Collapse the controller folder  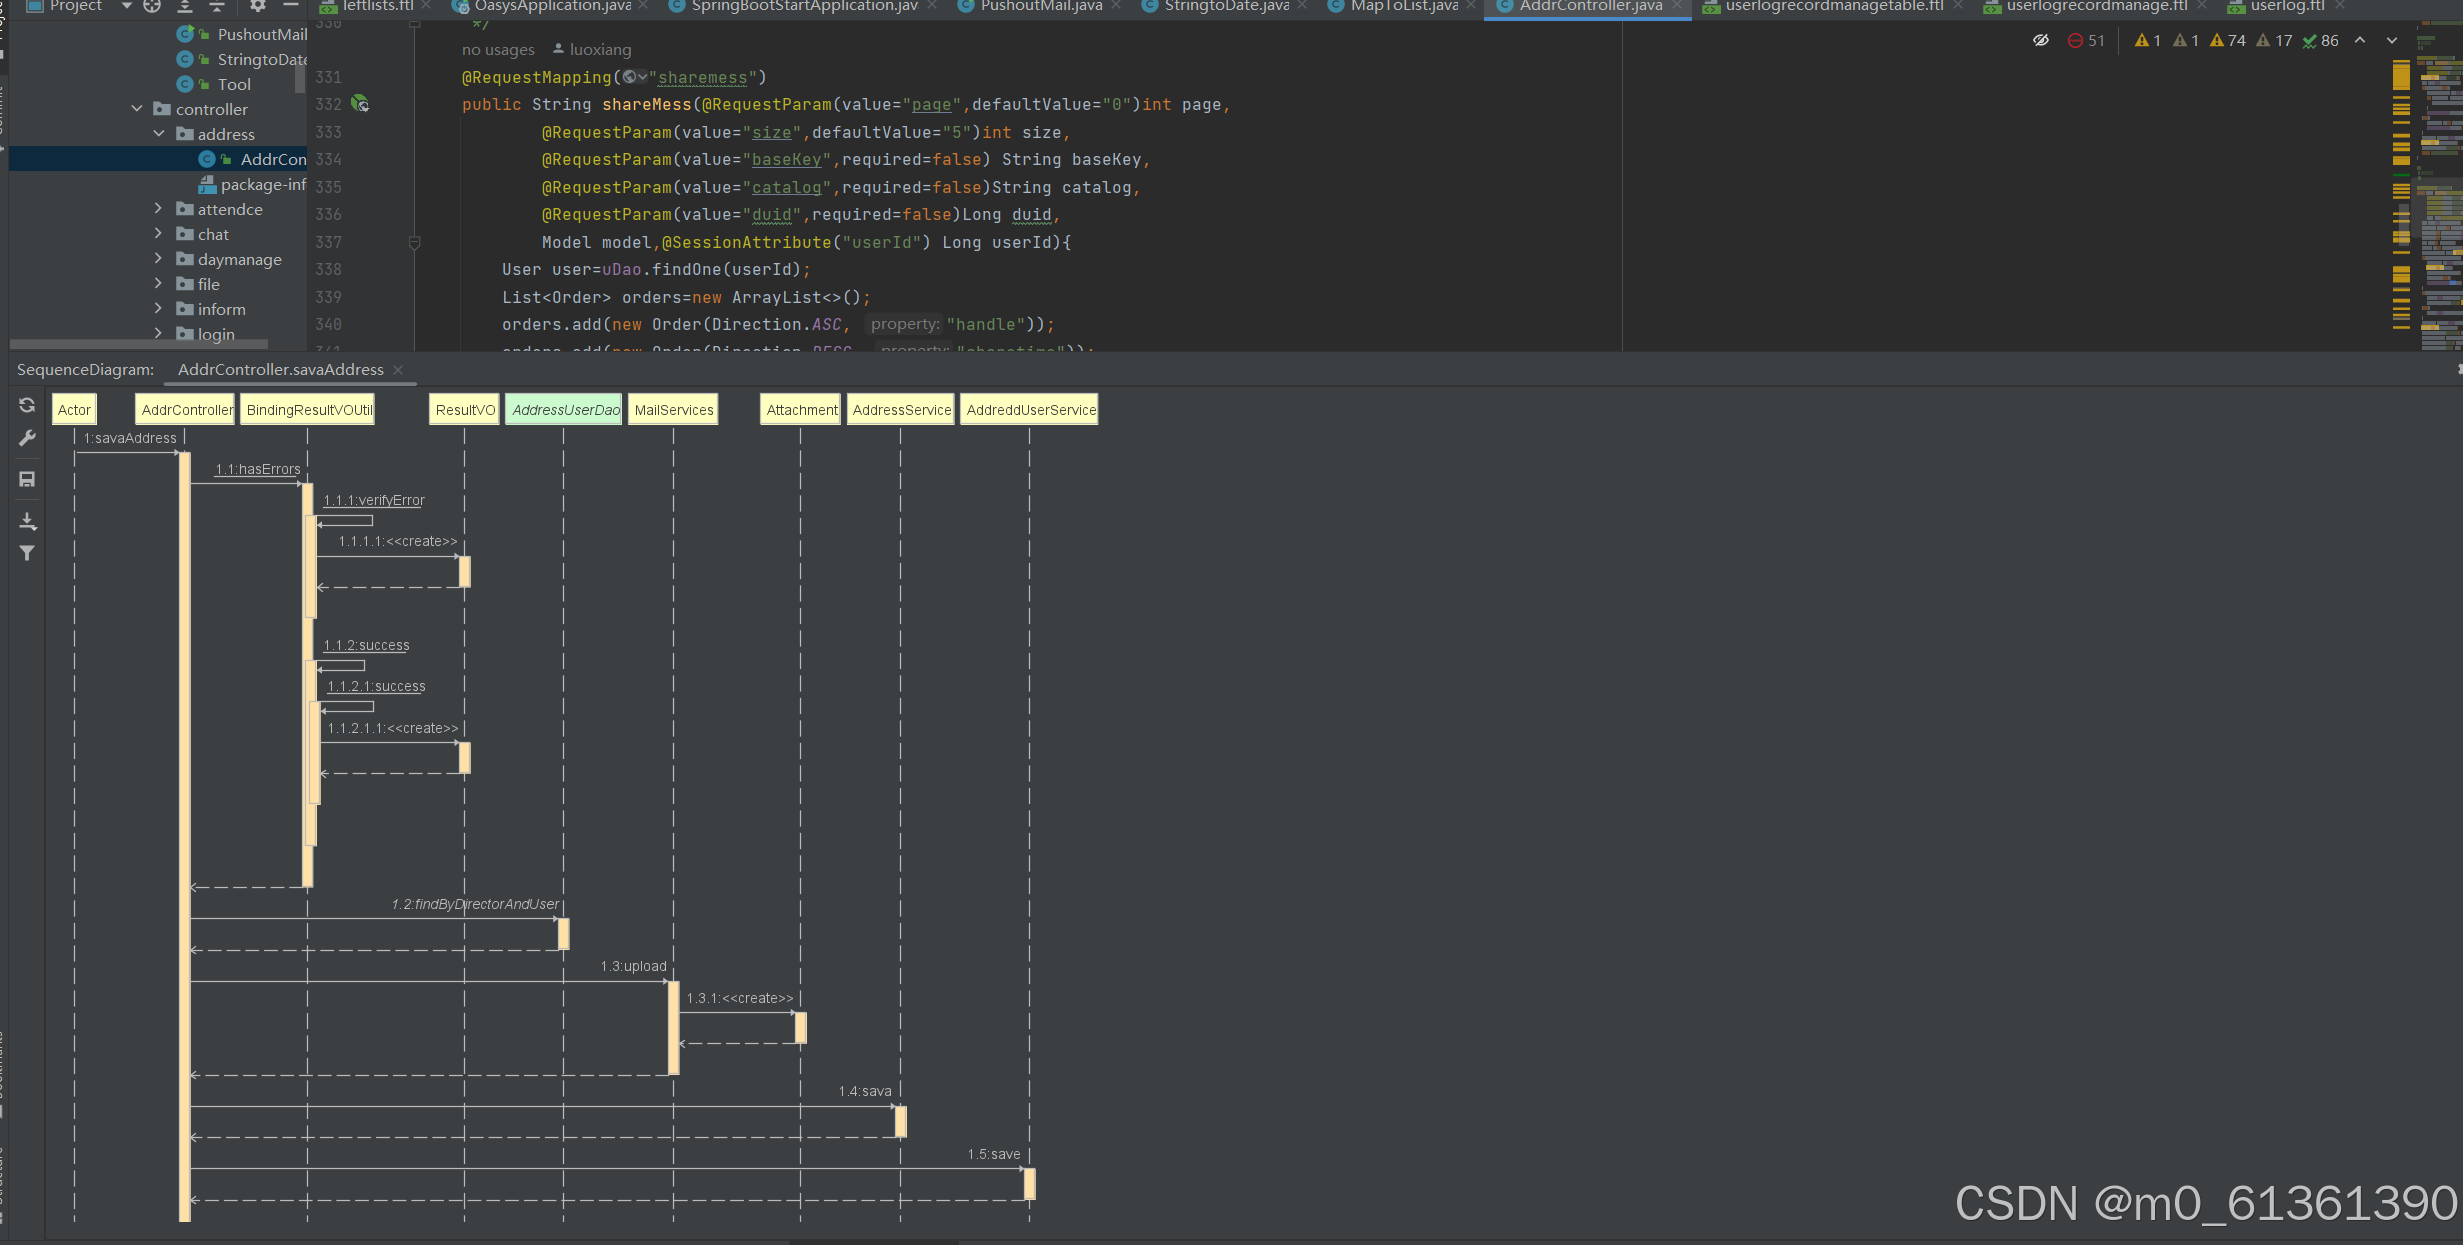pyautogui.click(x=137, y=109)
